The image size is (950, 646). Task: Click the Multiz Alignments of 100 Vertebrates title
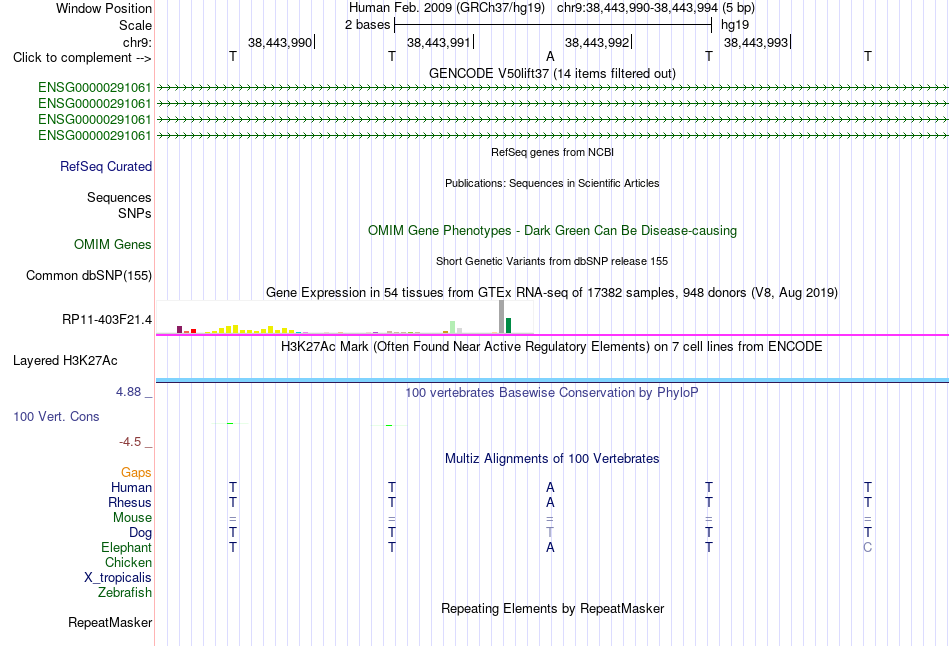pos(552,459)
